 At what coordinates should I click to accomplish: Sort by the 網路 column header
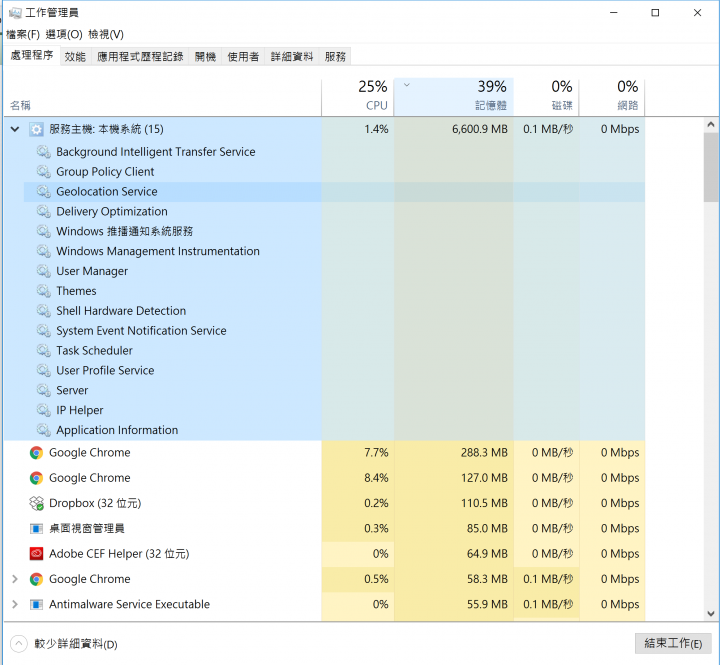tap(612, 96)
